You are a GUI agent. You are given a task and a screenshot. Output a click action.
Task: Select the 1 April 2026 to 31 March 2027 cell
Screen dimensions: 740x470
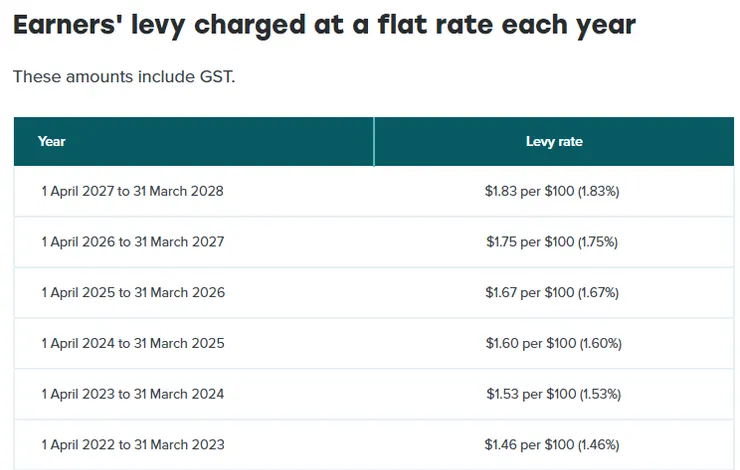click(132, 242)
